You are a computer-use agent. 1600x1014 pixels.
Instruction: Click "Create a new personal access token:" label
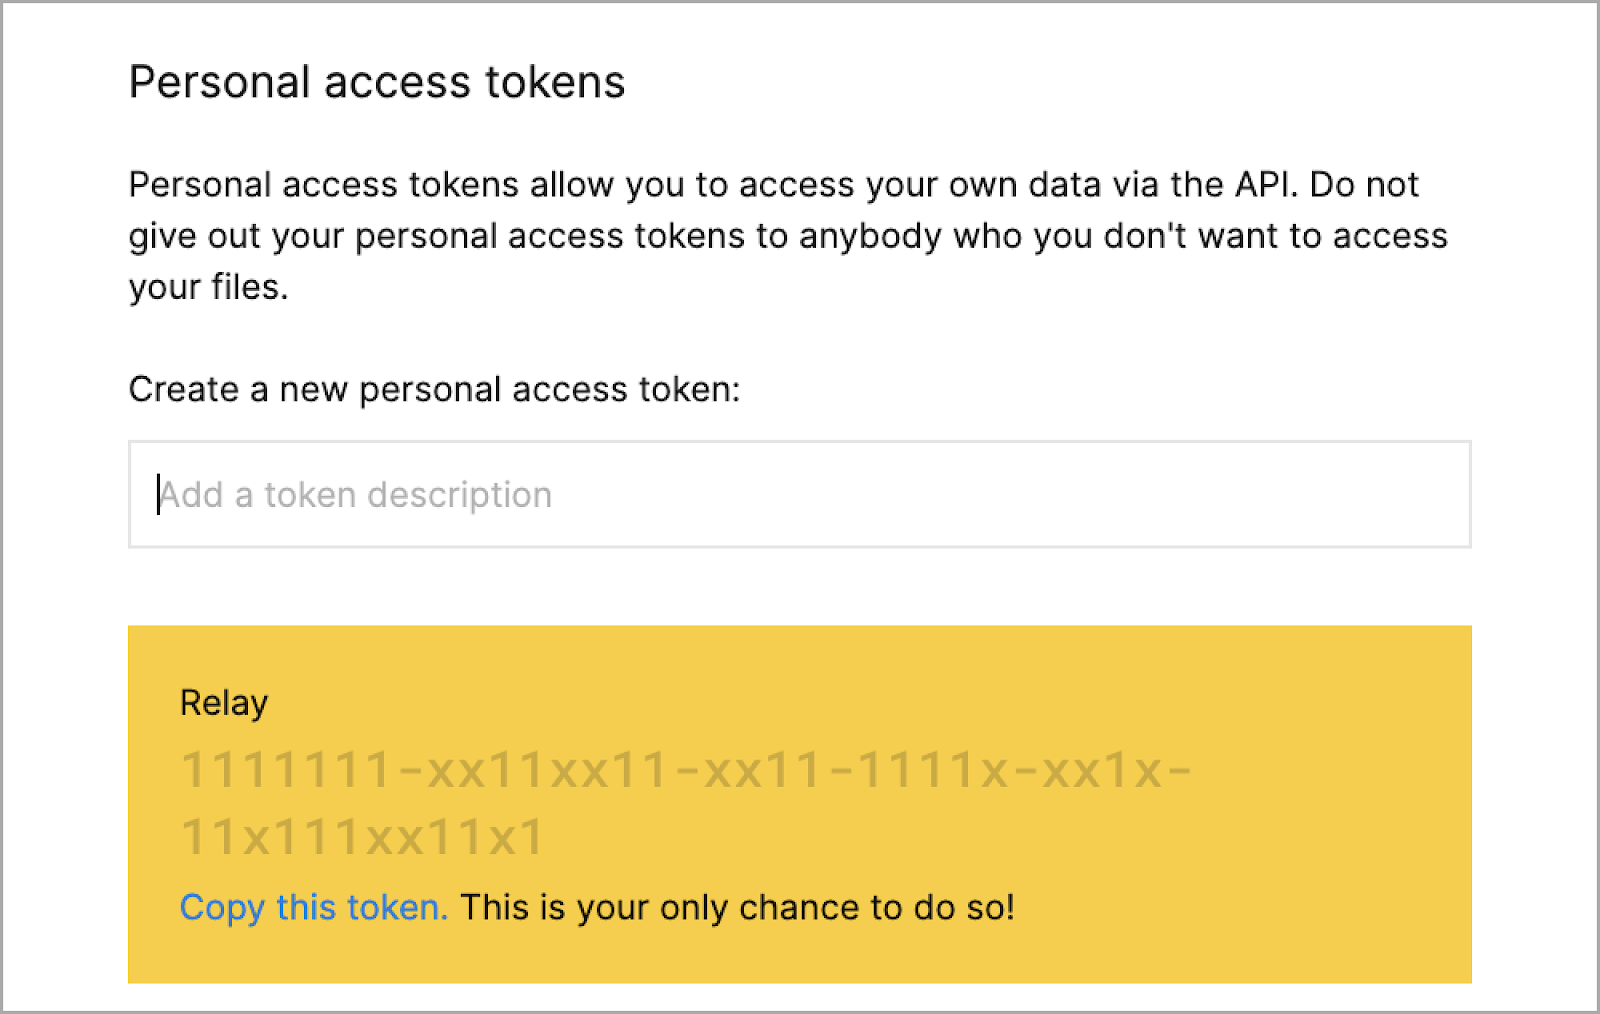434,389
